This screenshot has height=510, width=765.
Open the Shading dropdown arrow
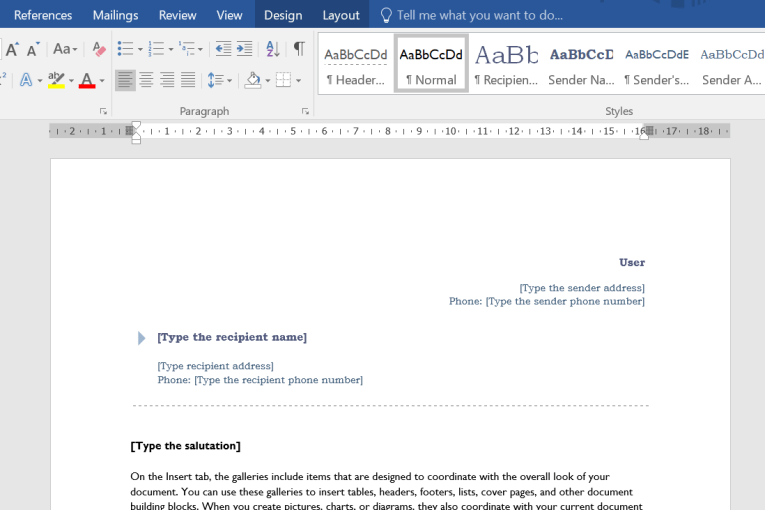267,81
